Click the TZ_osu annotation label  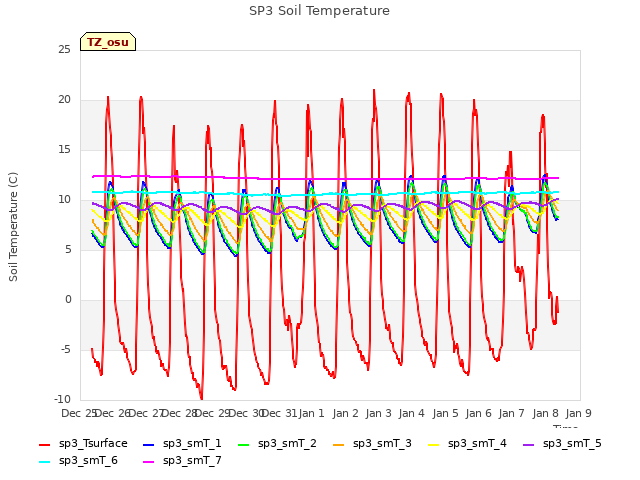pyautogui.click(x=108, y=42)
